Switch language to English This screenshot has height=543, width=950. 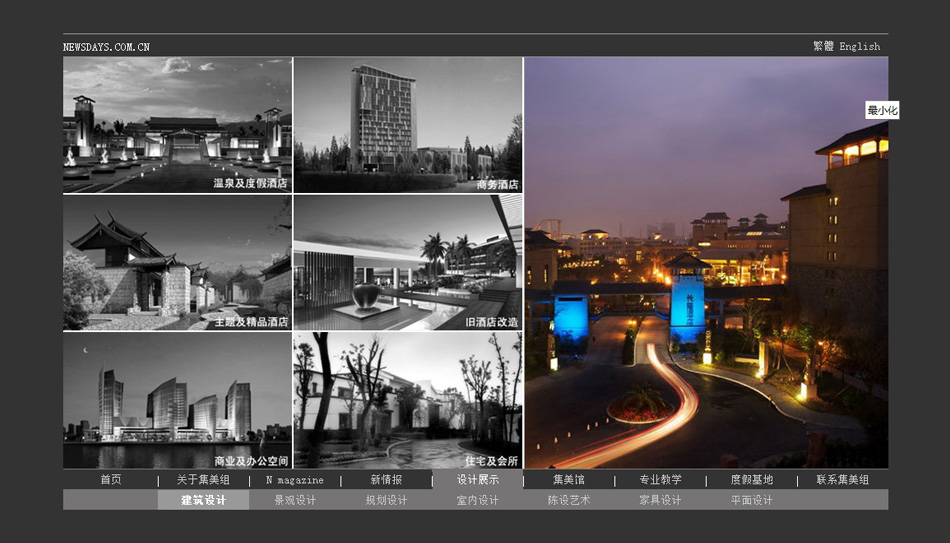click(860, 46)
